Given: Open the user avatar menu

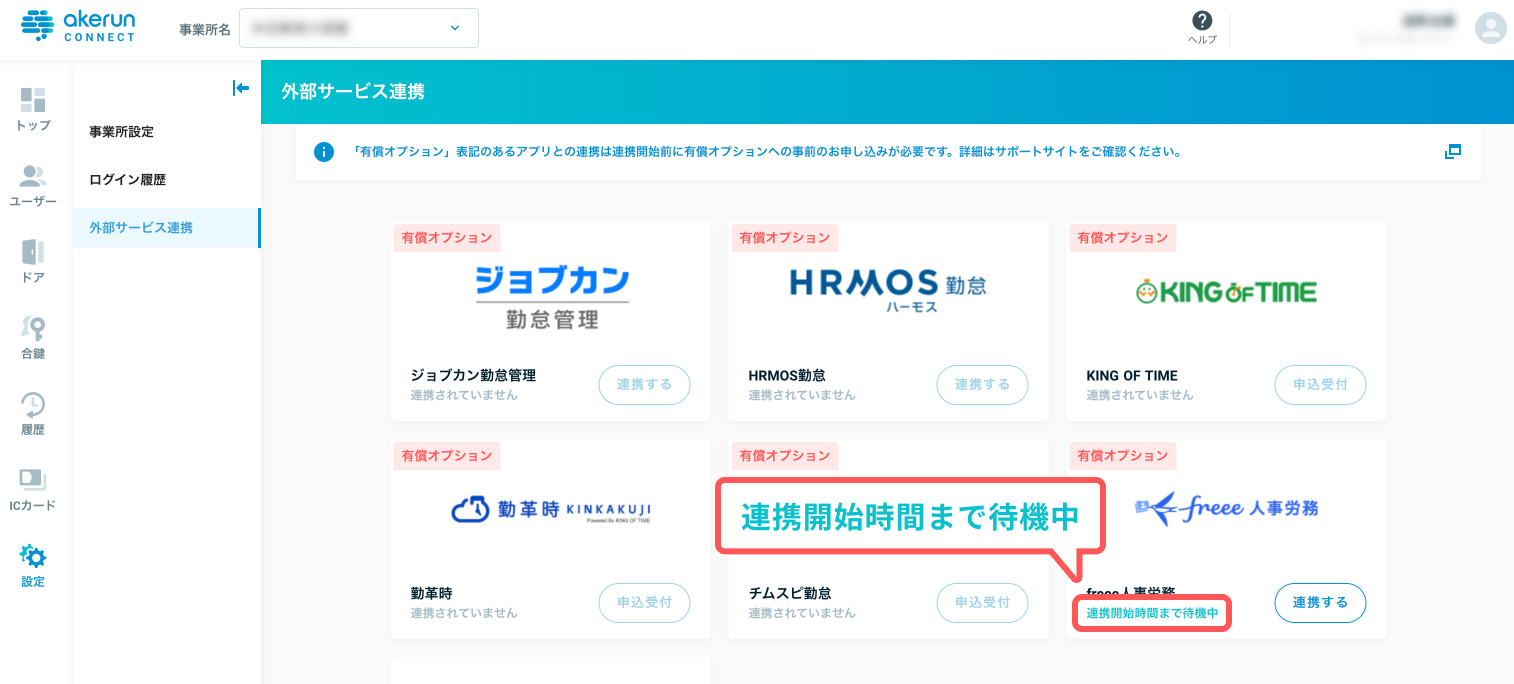Looking at the screenshot, I should click(x=1490, y=28).
